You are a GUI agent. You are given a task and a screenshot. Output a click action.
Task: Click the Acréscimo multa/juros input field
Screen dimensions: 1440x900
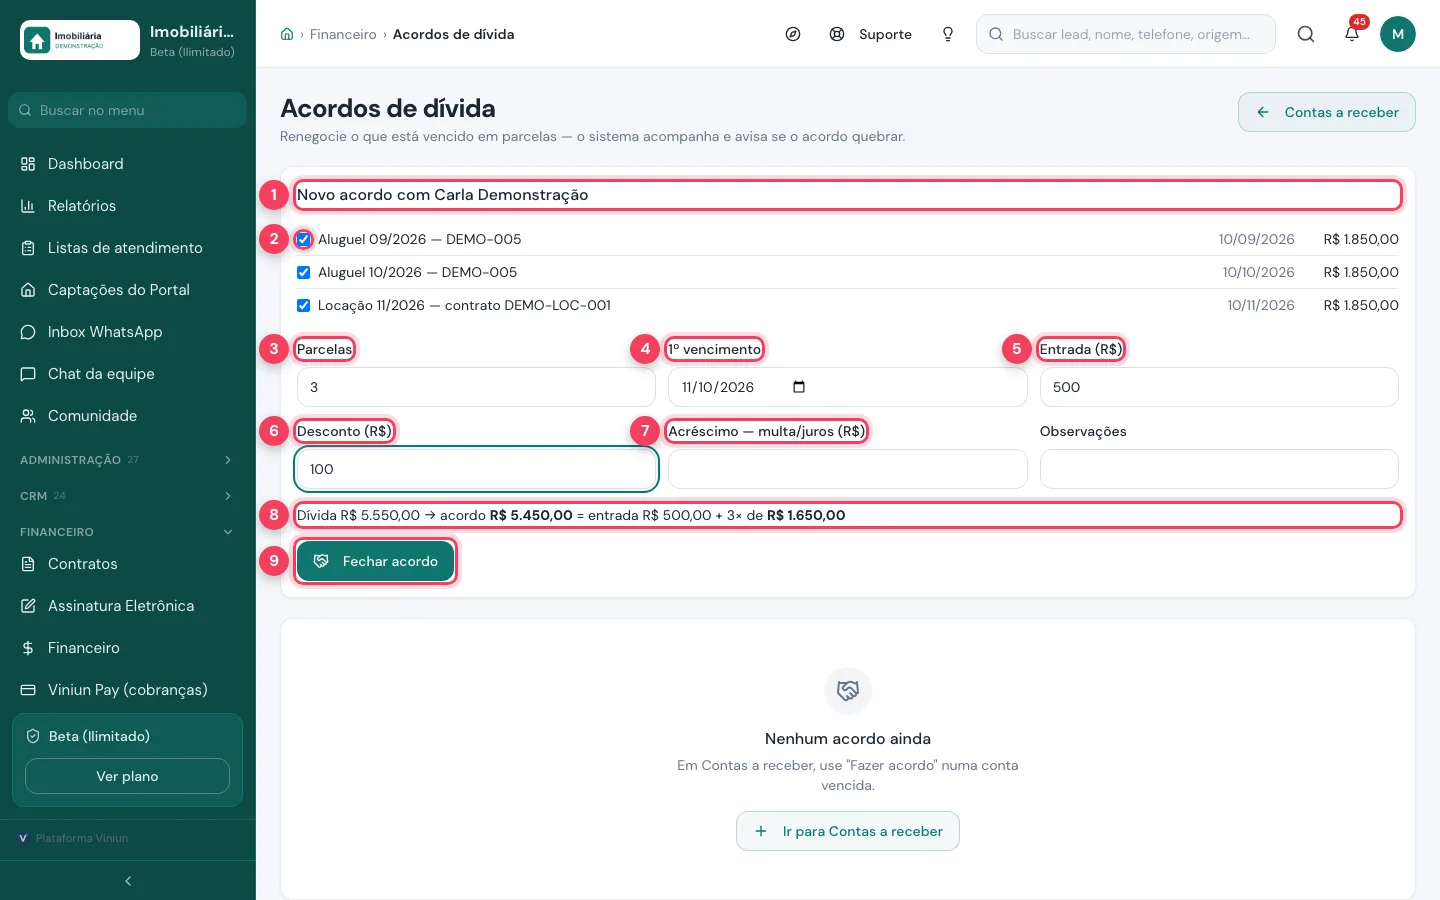click(x=848, y=469)
